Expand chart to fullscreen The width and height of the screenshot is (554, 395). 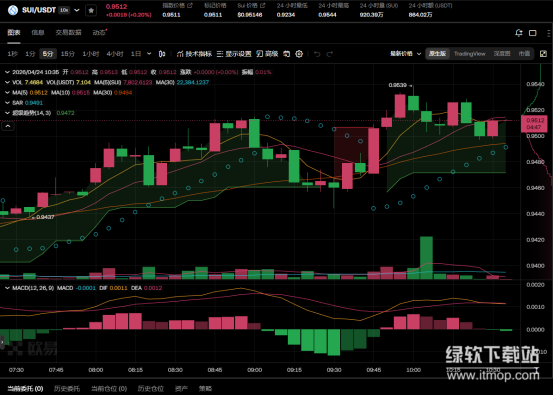pos(543,54)
